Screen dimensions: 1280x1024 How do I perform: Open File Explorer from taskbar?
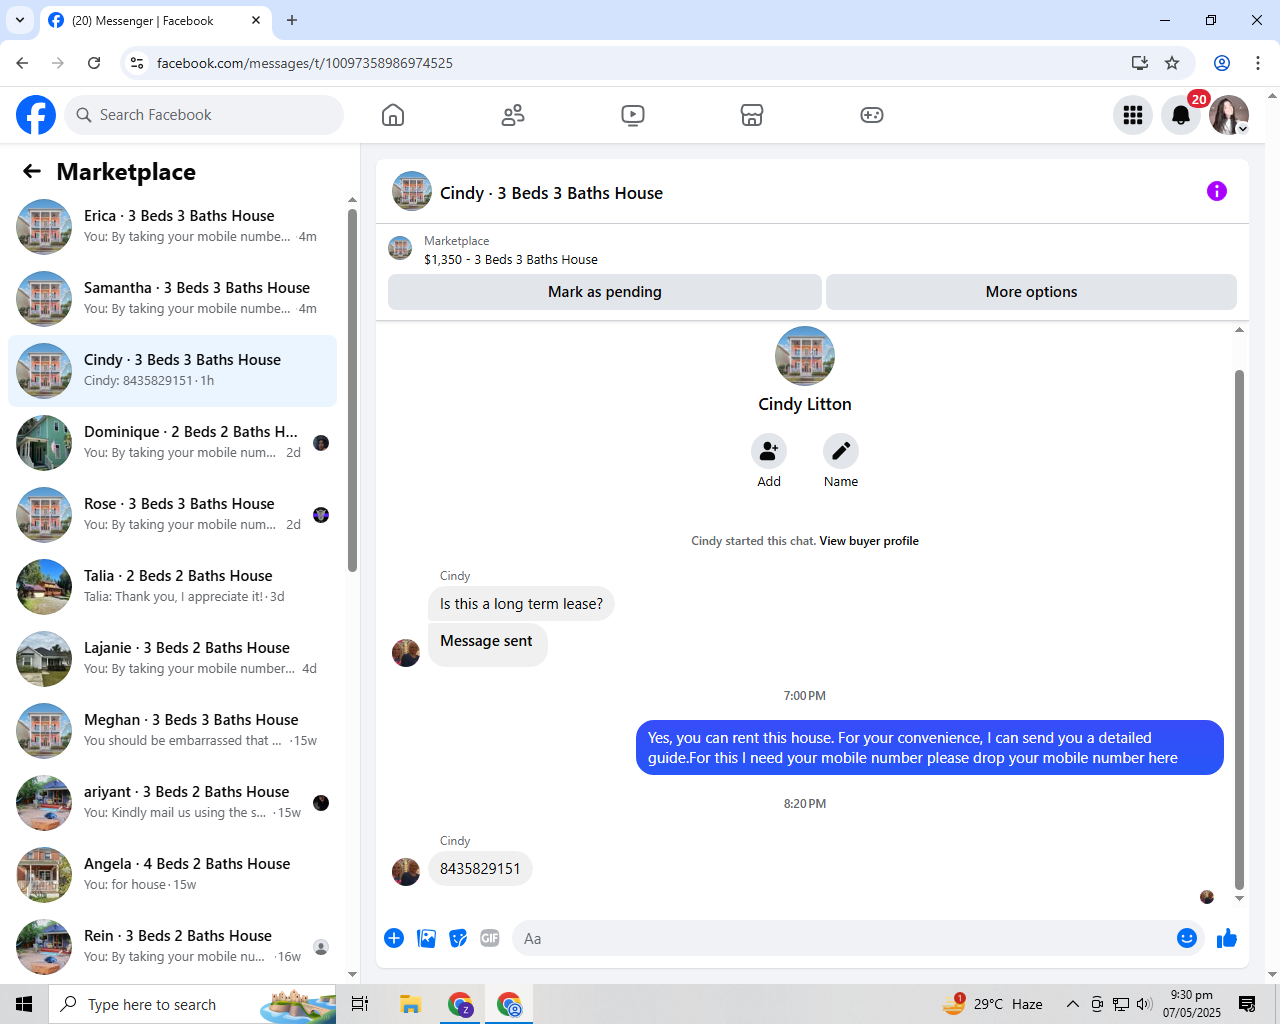410,1004
